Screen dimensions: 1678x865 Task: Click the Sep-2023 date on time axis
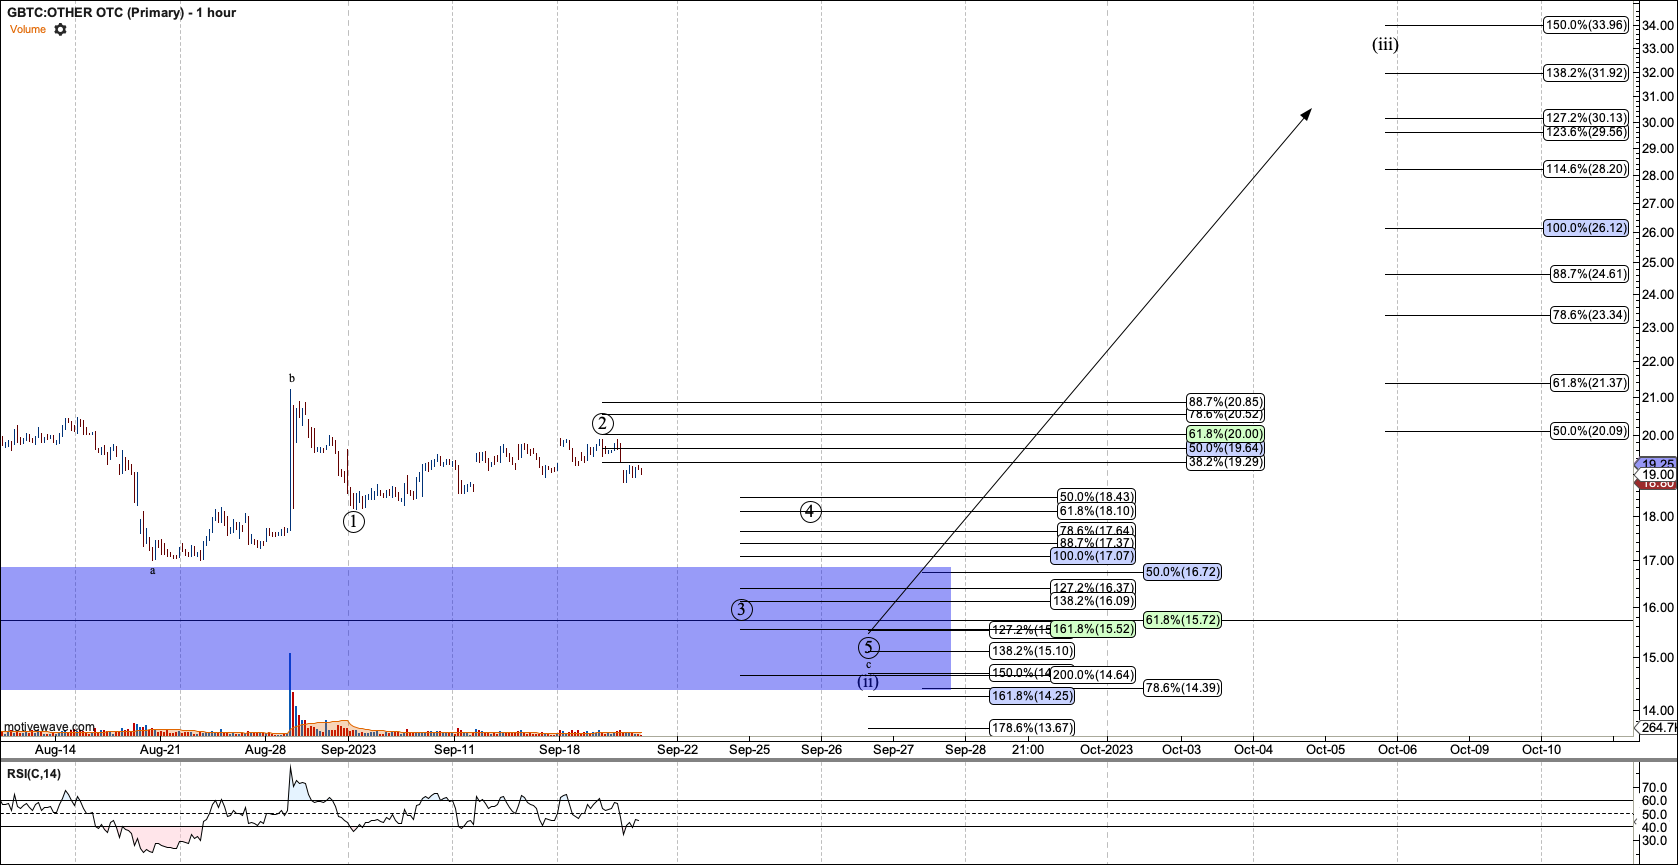[348, 749]
